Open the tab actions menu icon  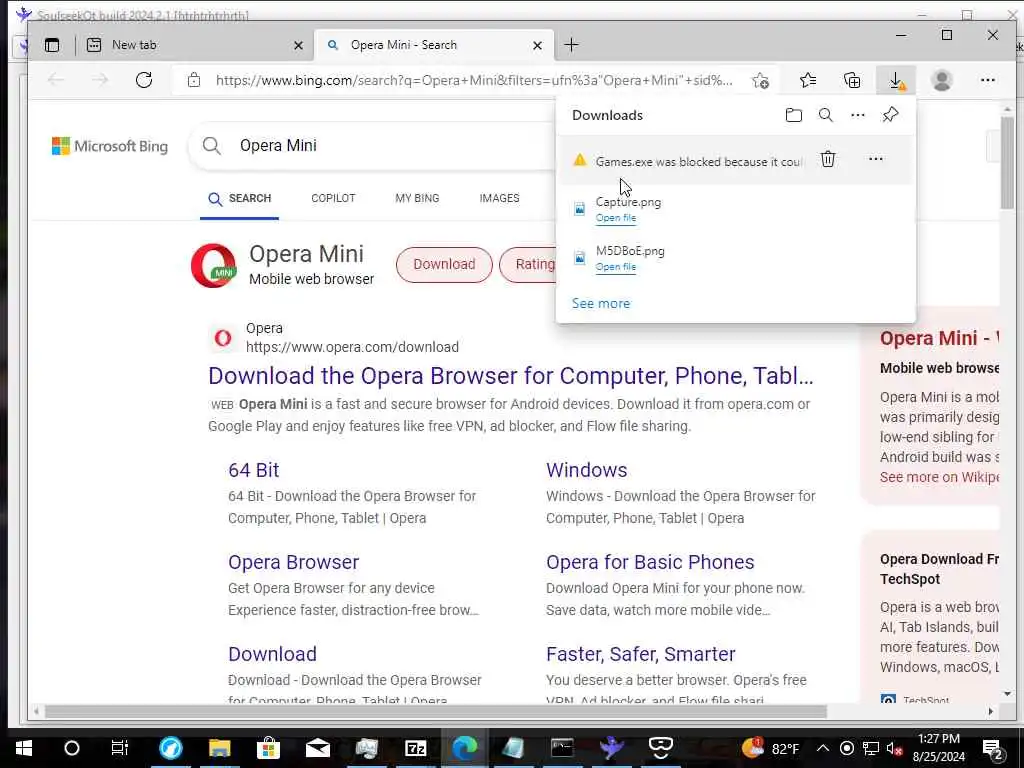pyautogui.click(x=52, y=45)
